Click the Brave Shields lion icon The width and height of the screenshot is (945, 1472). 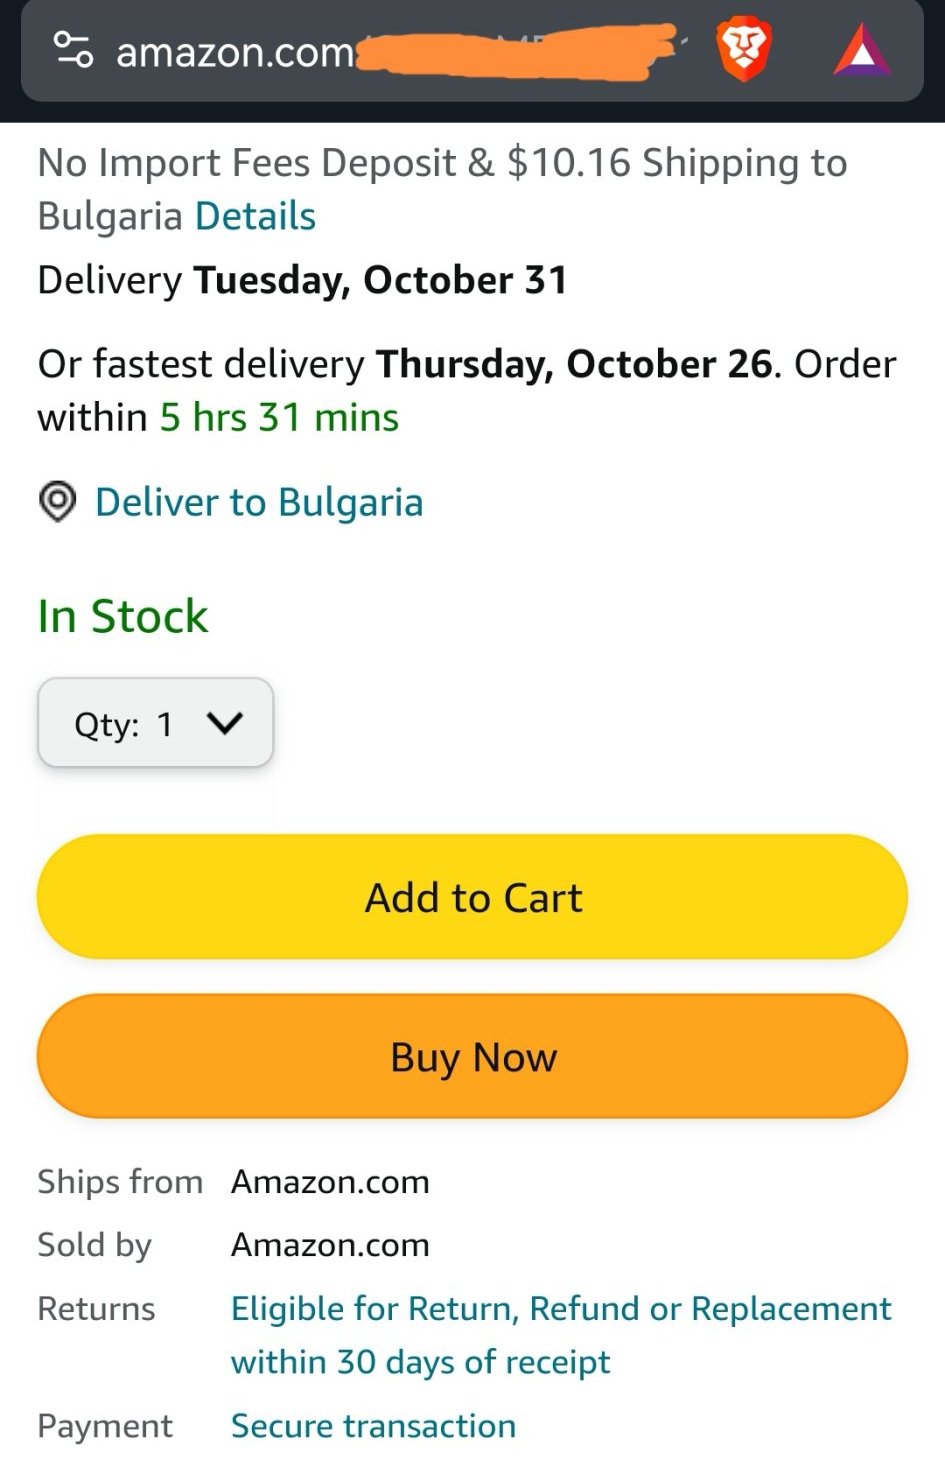coord(744,51)
